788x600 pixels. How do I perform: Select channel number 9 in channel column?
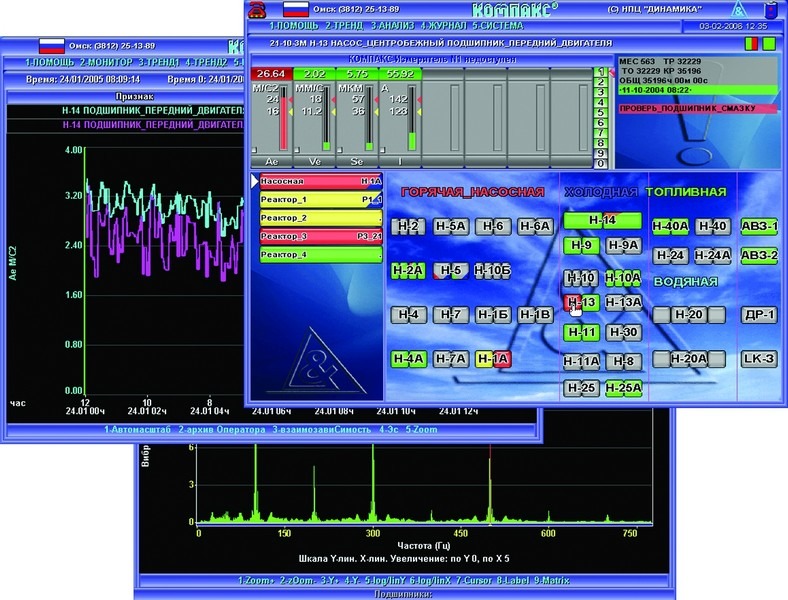coord(601,154)
